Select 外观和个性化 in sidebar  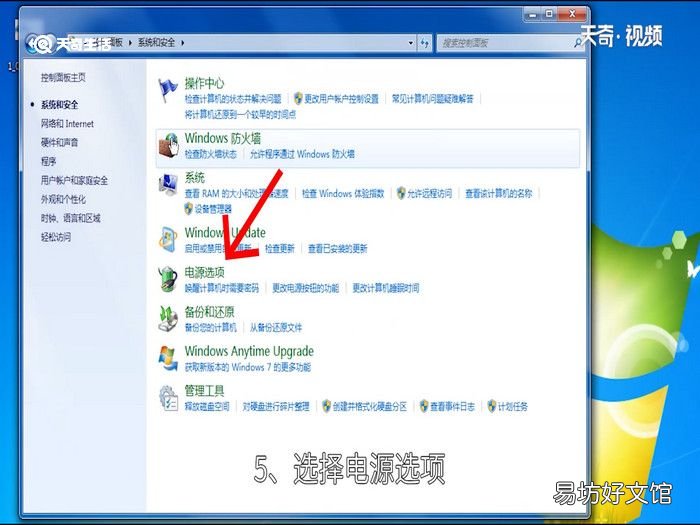click(x=63, y=199)
